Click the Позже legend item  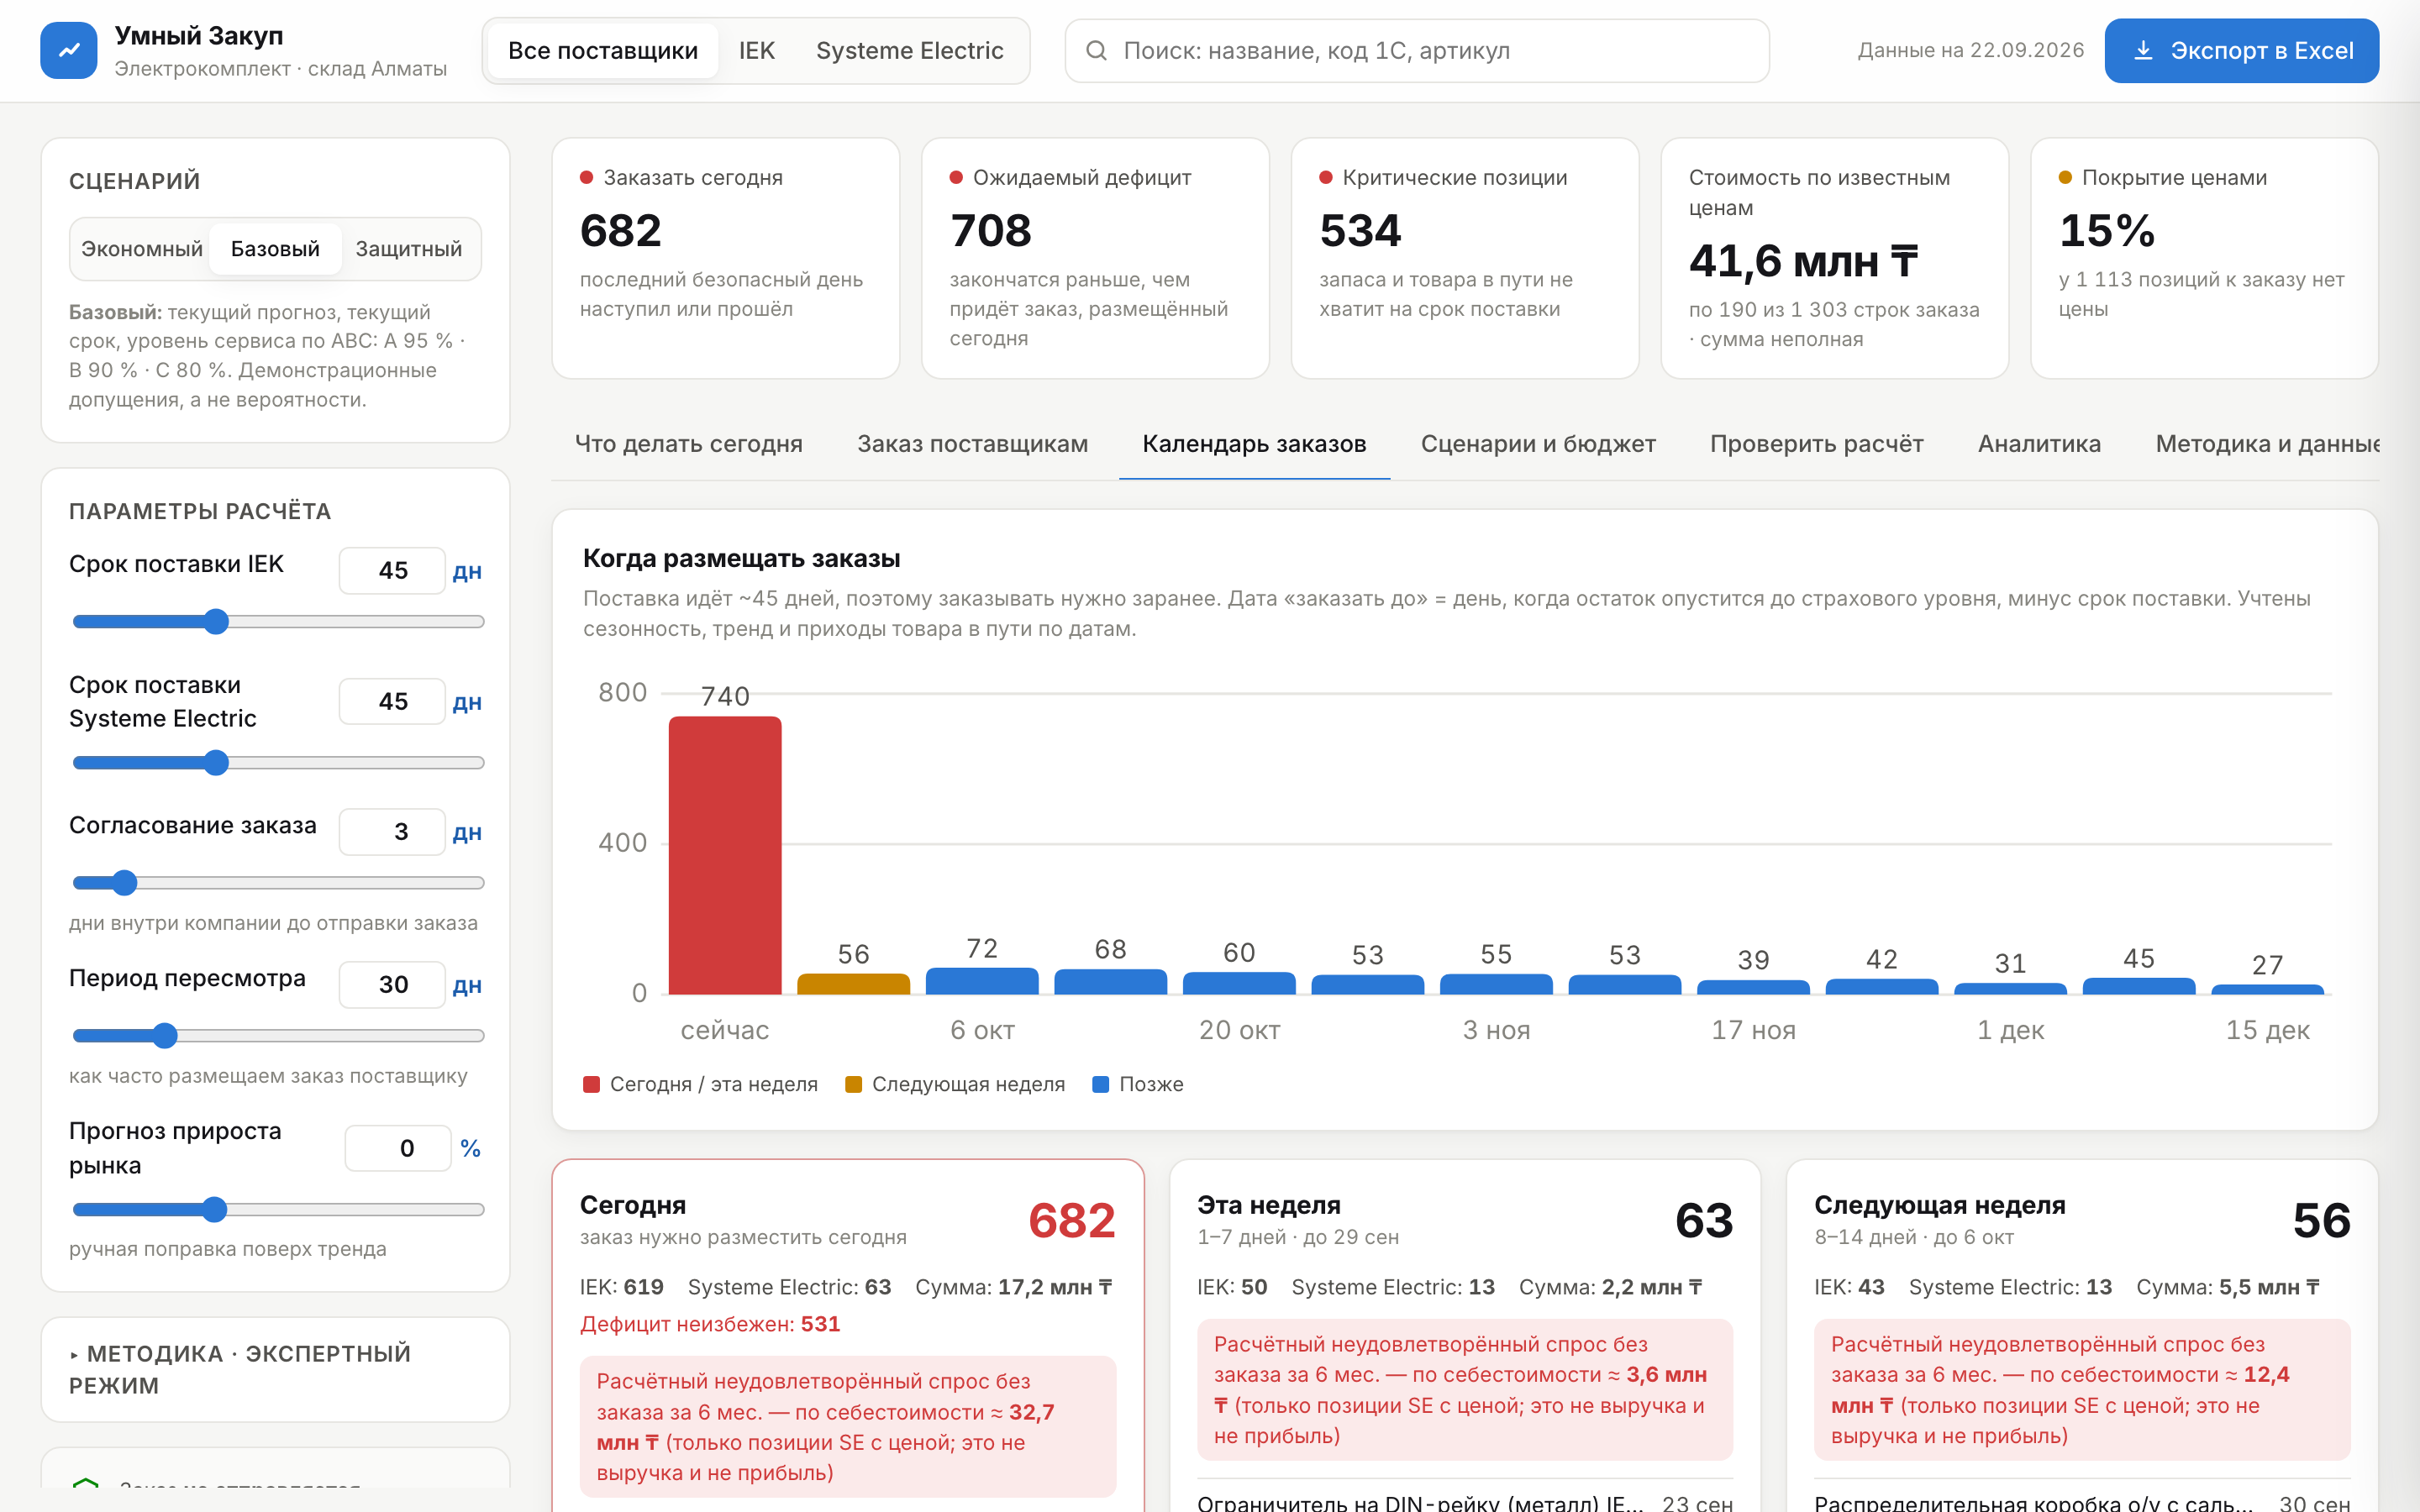coord(1138,1085)
